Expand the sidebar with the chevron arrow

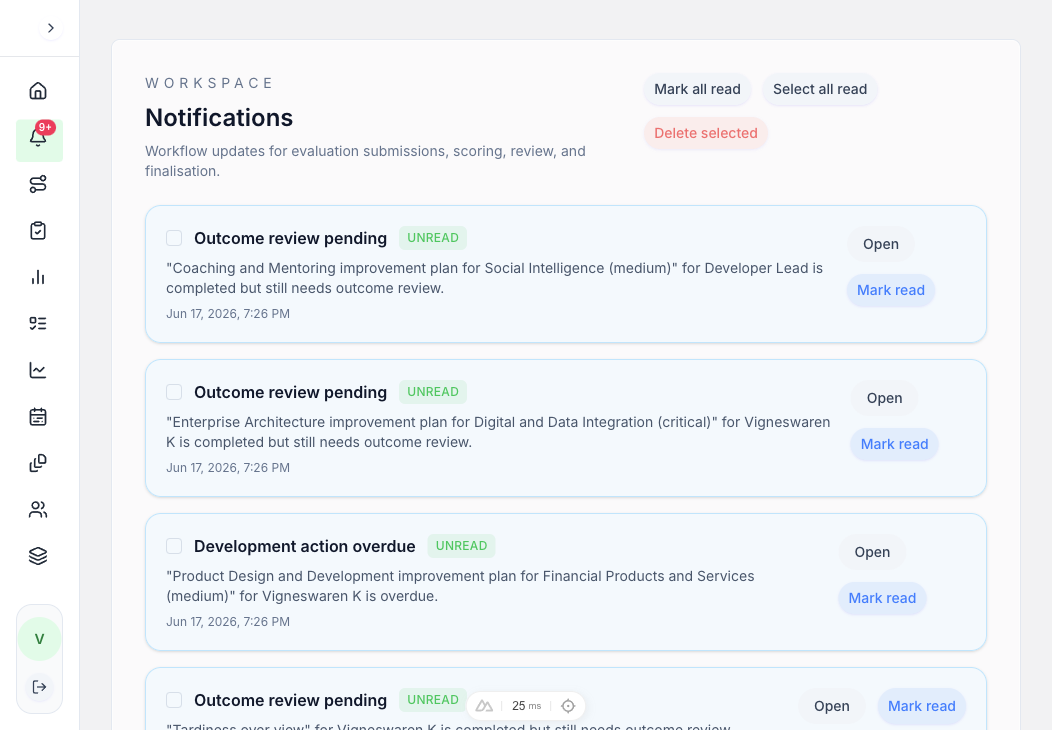50,28
